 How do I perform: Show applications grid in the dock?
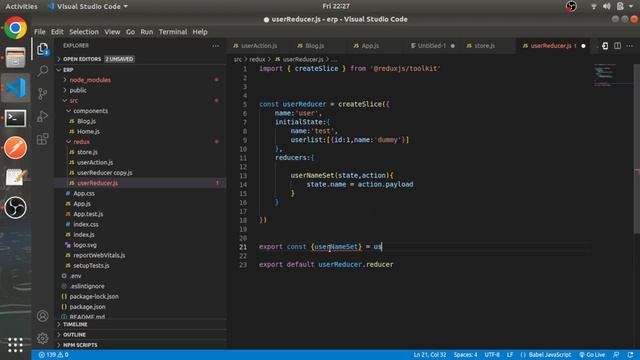[x=16, y=345]
